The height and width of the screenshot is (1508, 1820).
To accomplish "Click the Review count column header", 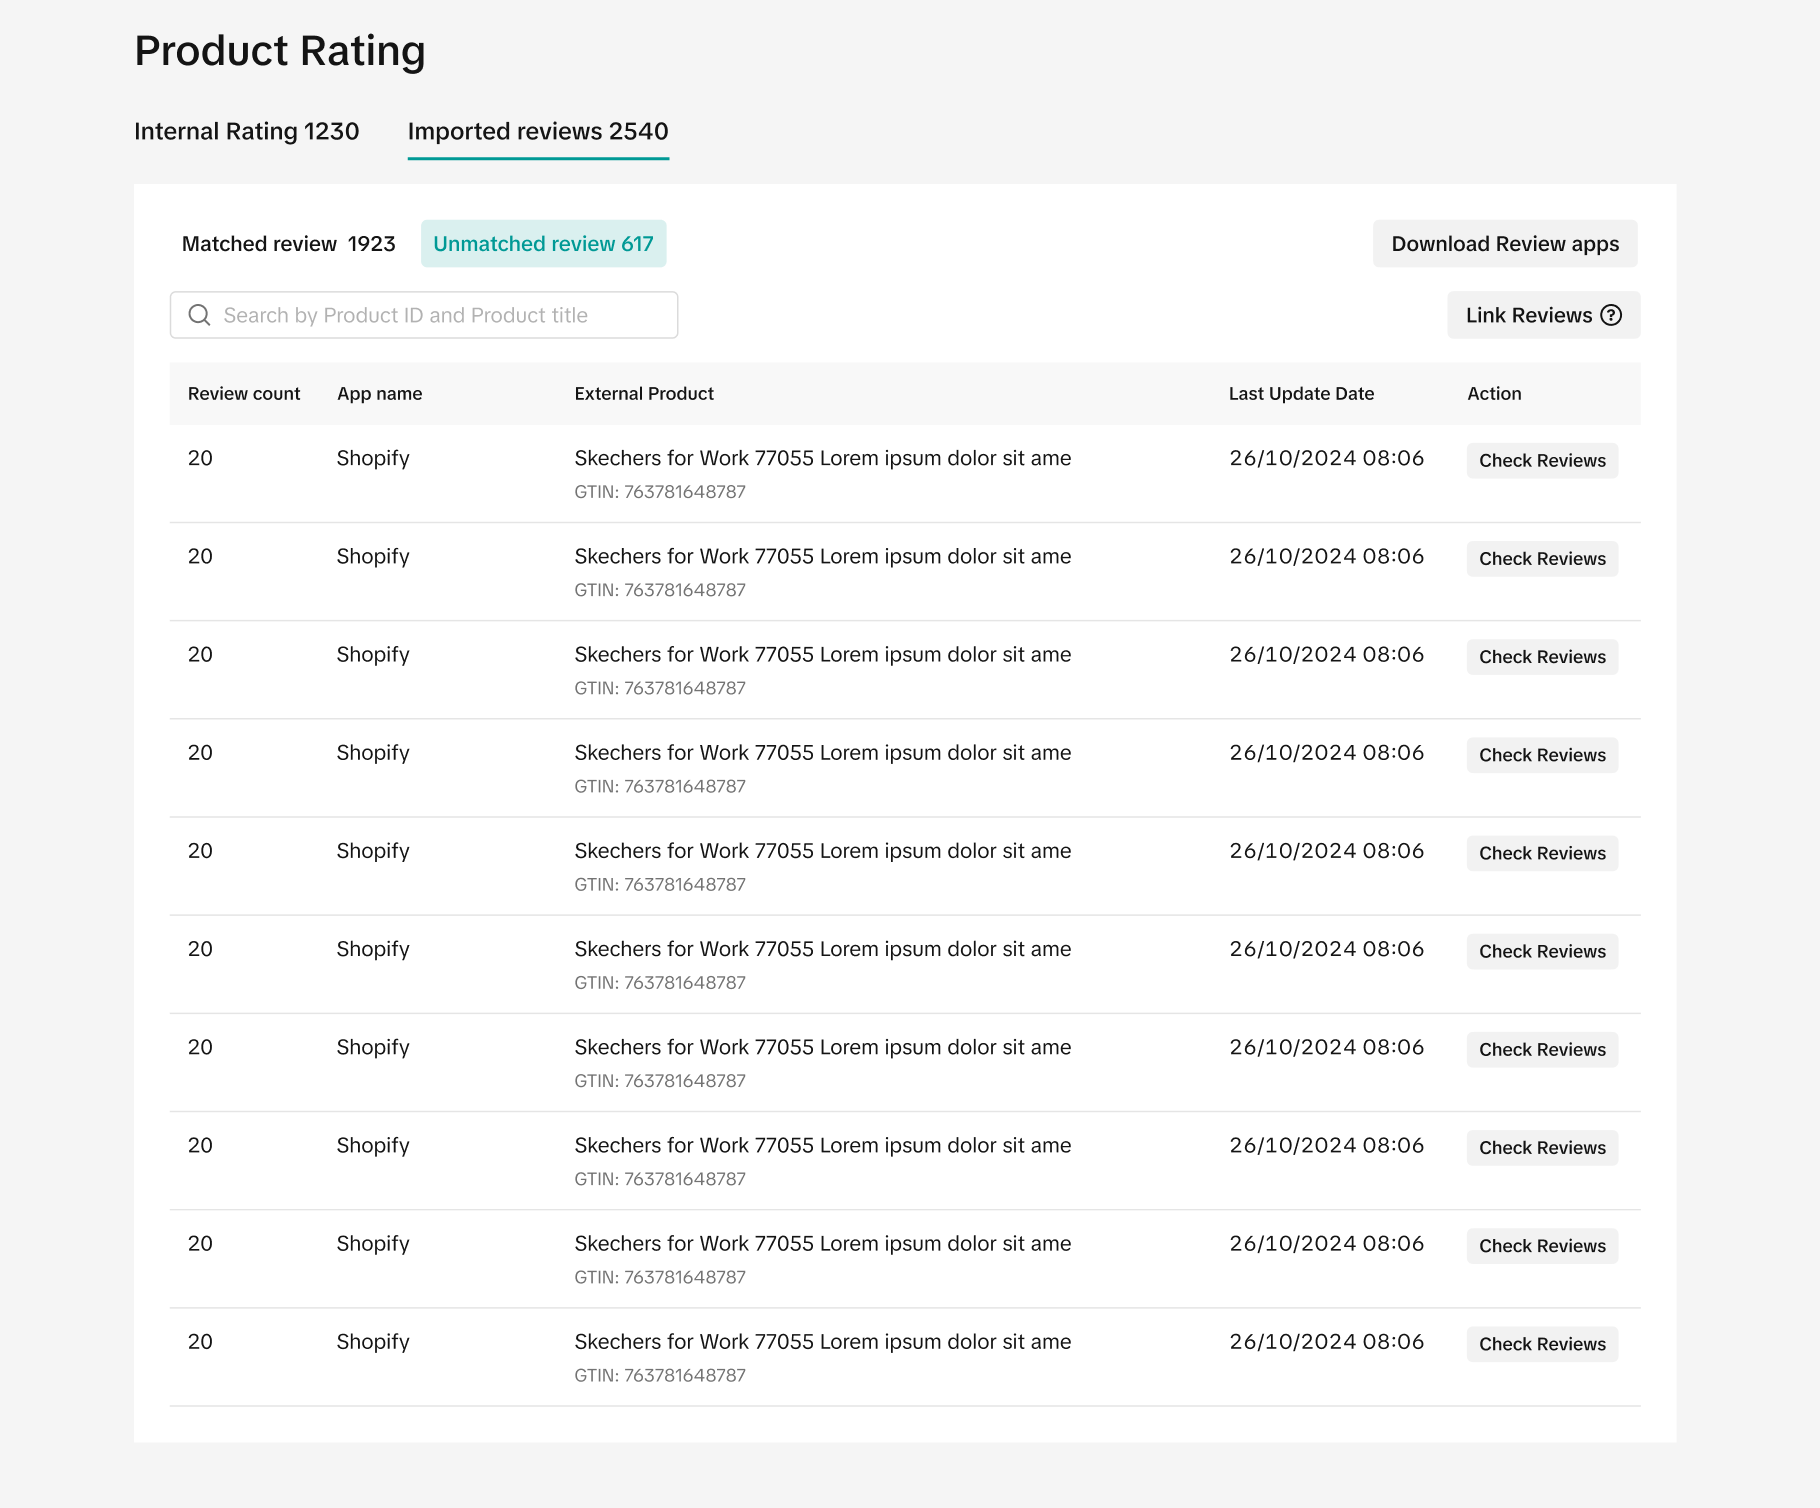I will pos(244,394).
